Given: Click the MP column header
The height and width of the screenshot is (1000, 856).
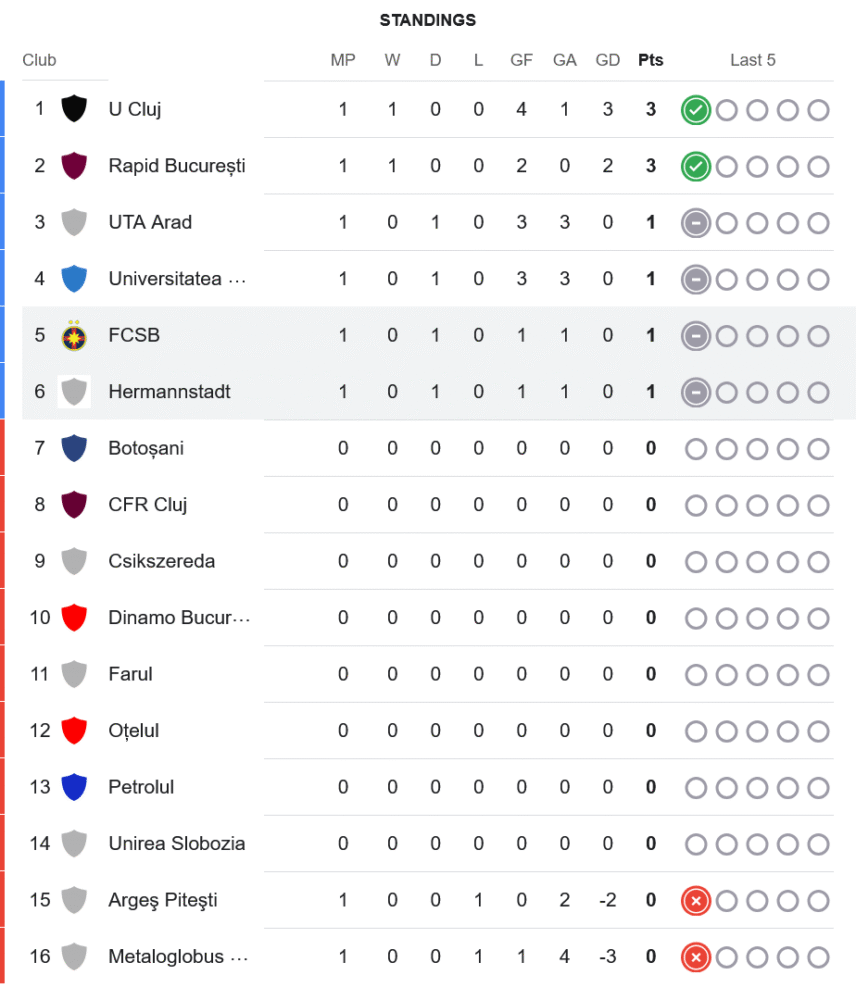Looking at the screenshot, I should pyautogui.click(x=343, y=60).
